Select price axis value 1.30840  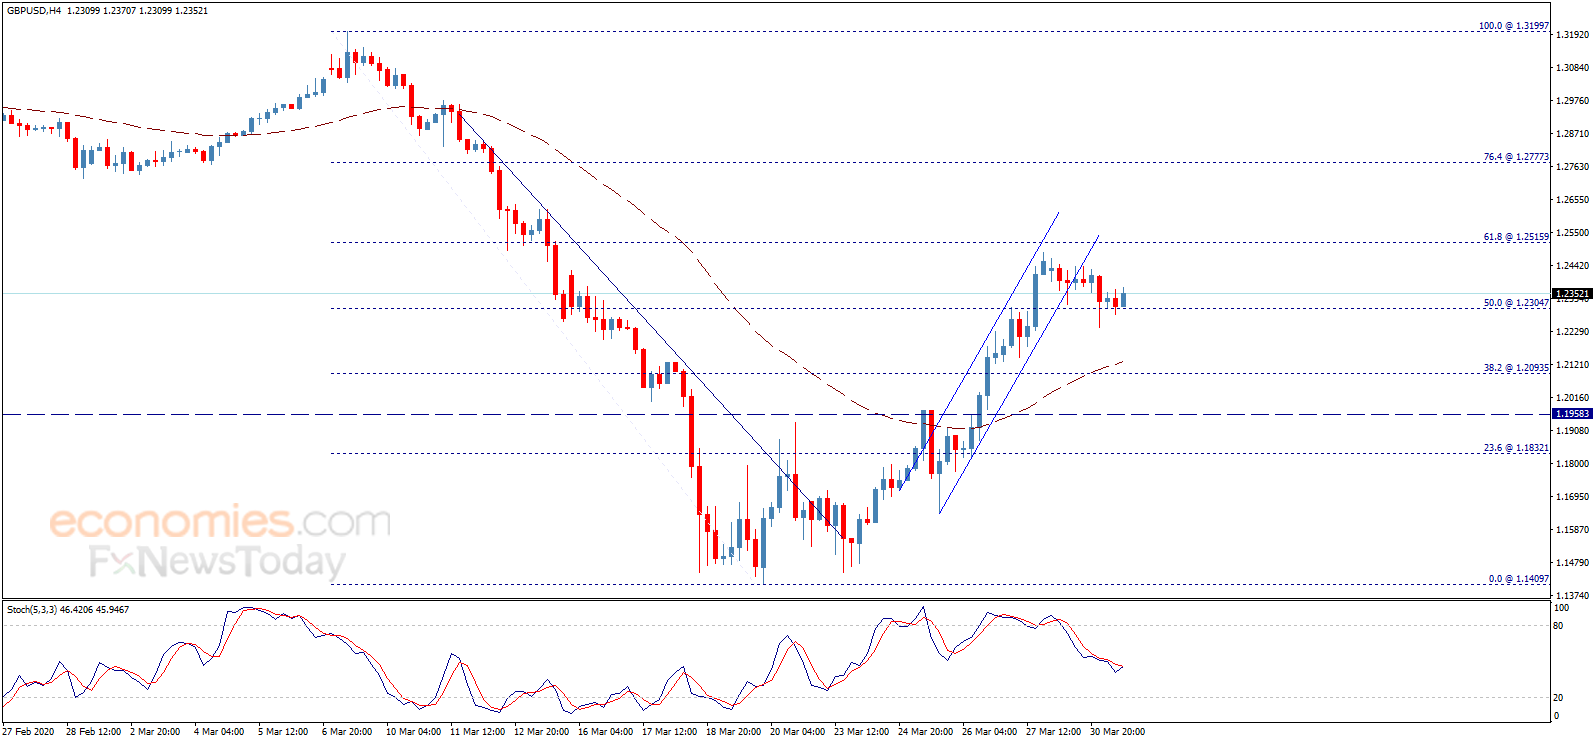pyautogui.click(x=1572, y=68)
